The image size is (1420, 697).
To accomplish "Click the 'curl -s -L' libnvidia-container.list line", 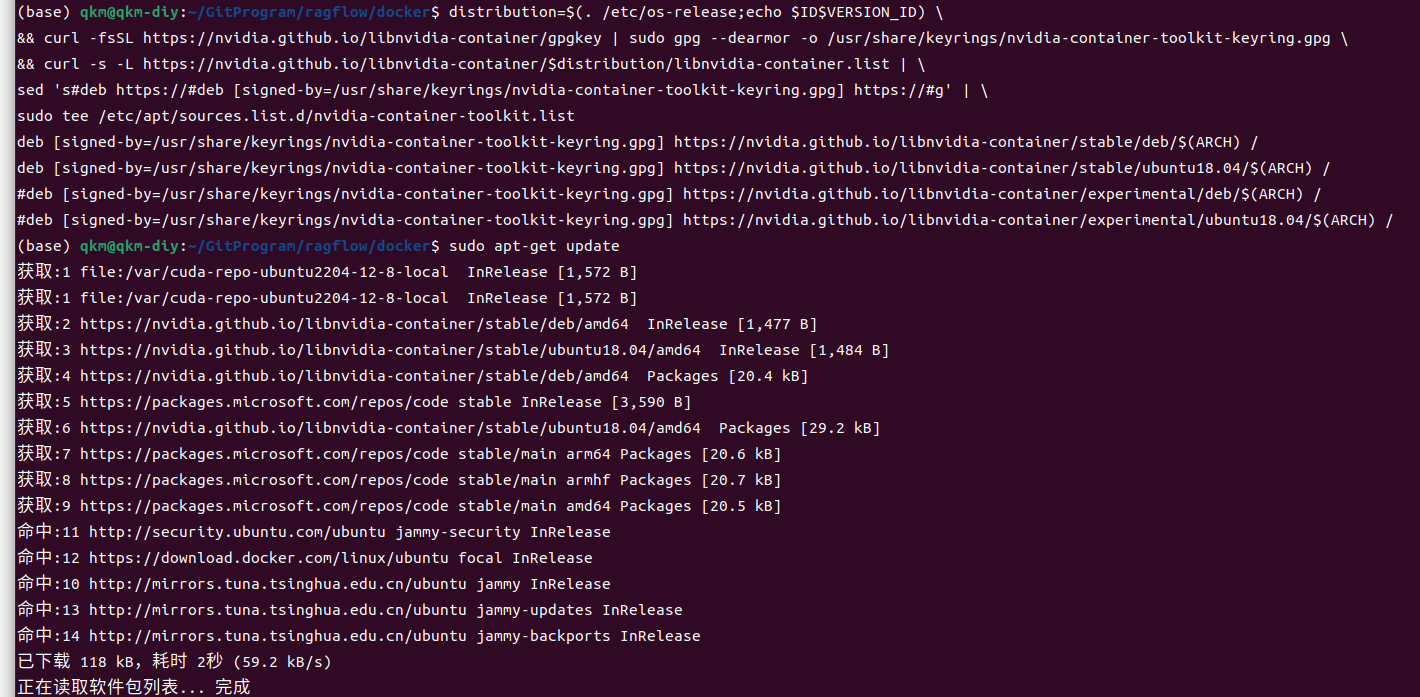I will pos(471,65).
